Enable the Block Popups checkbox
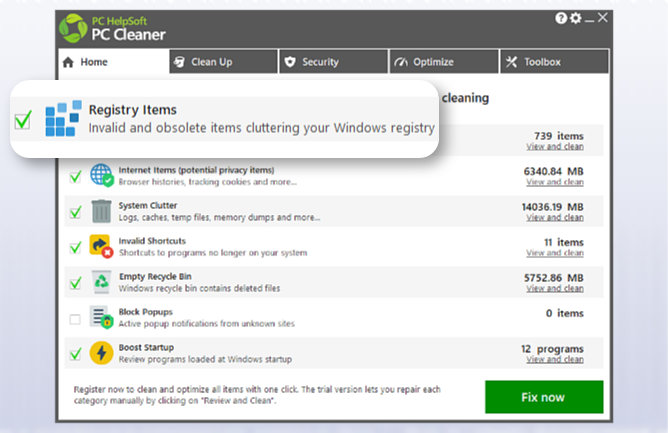The height and width of the screenshot is (433, 668). (x=75, y=319)
